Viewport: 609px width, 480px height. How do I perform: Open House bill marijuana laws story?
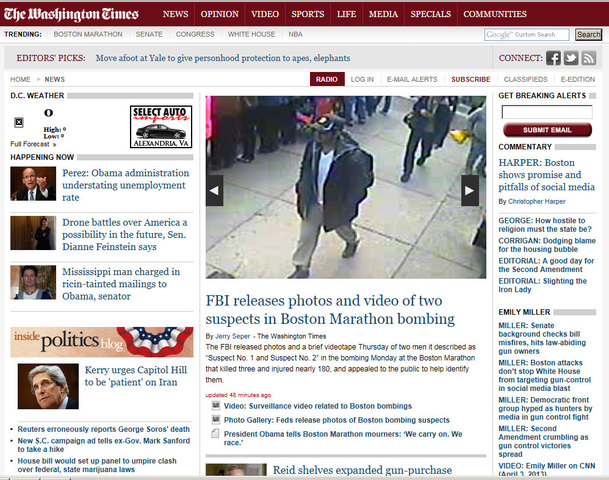click(97, 465)
